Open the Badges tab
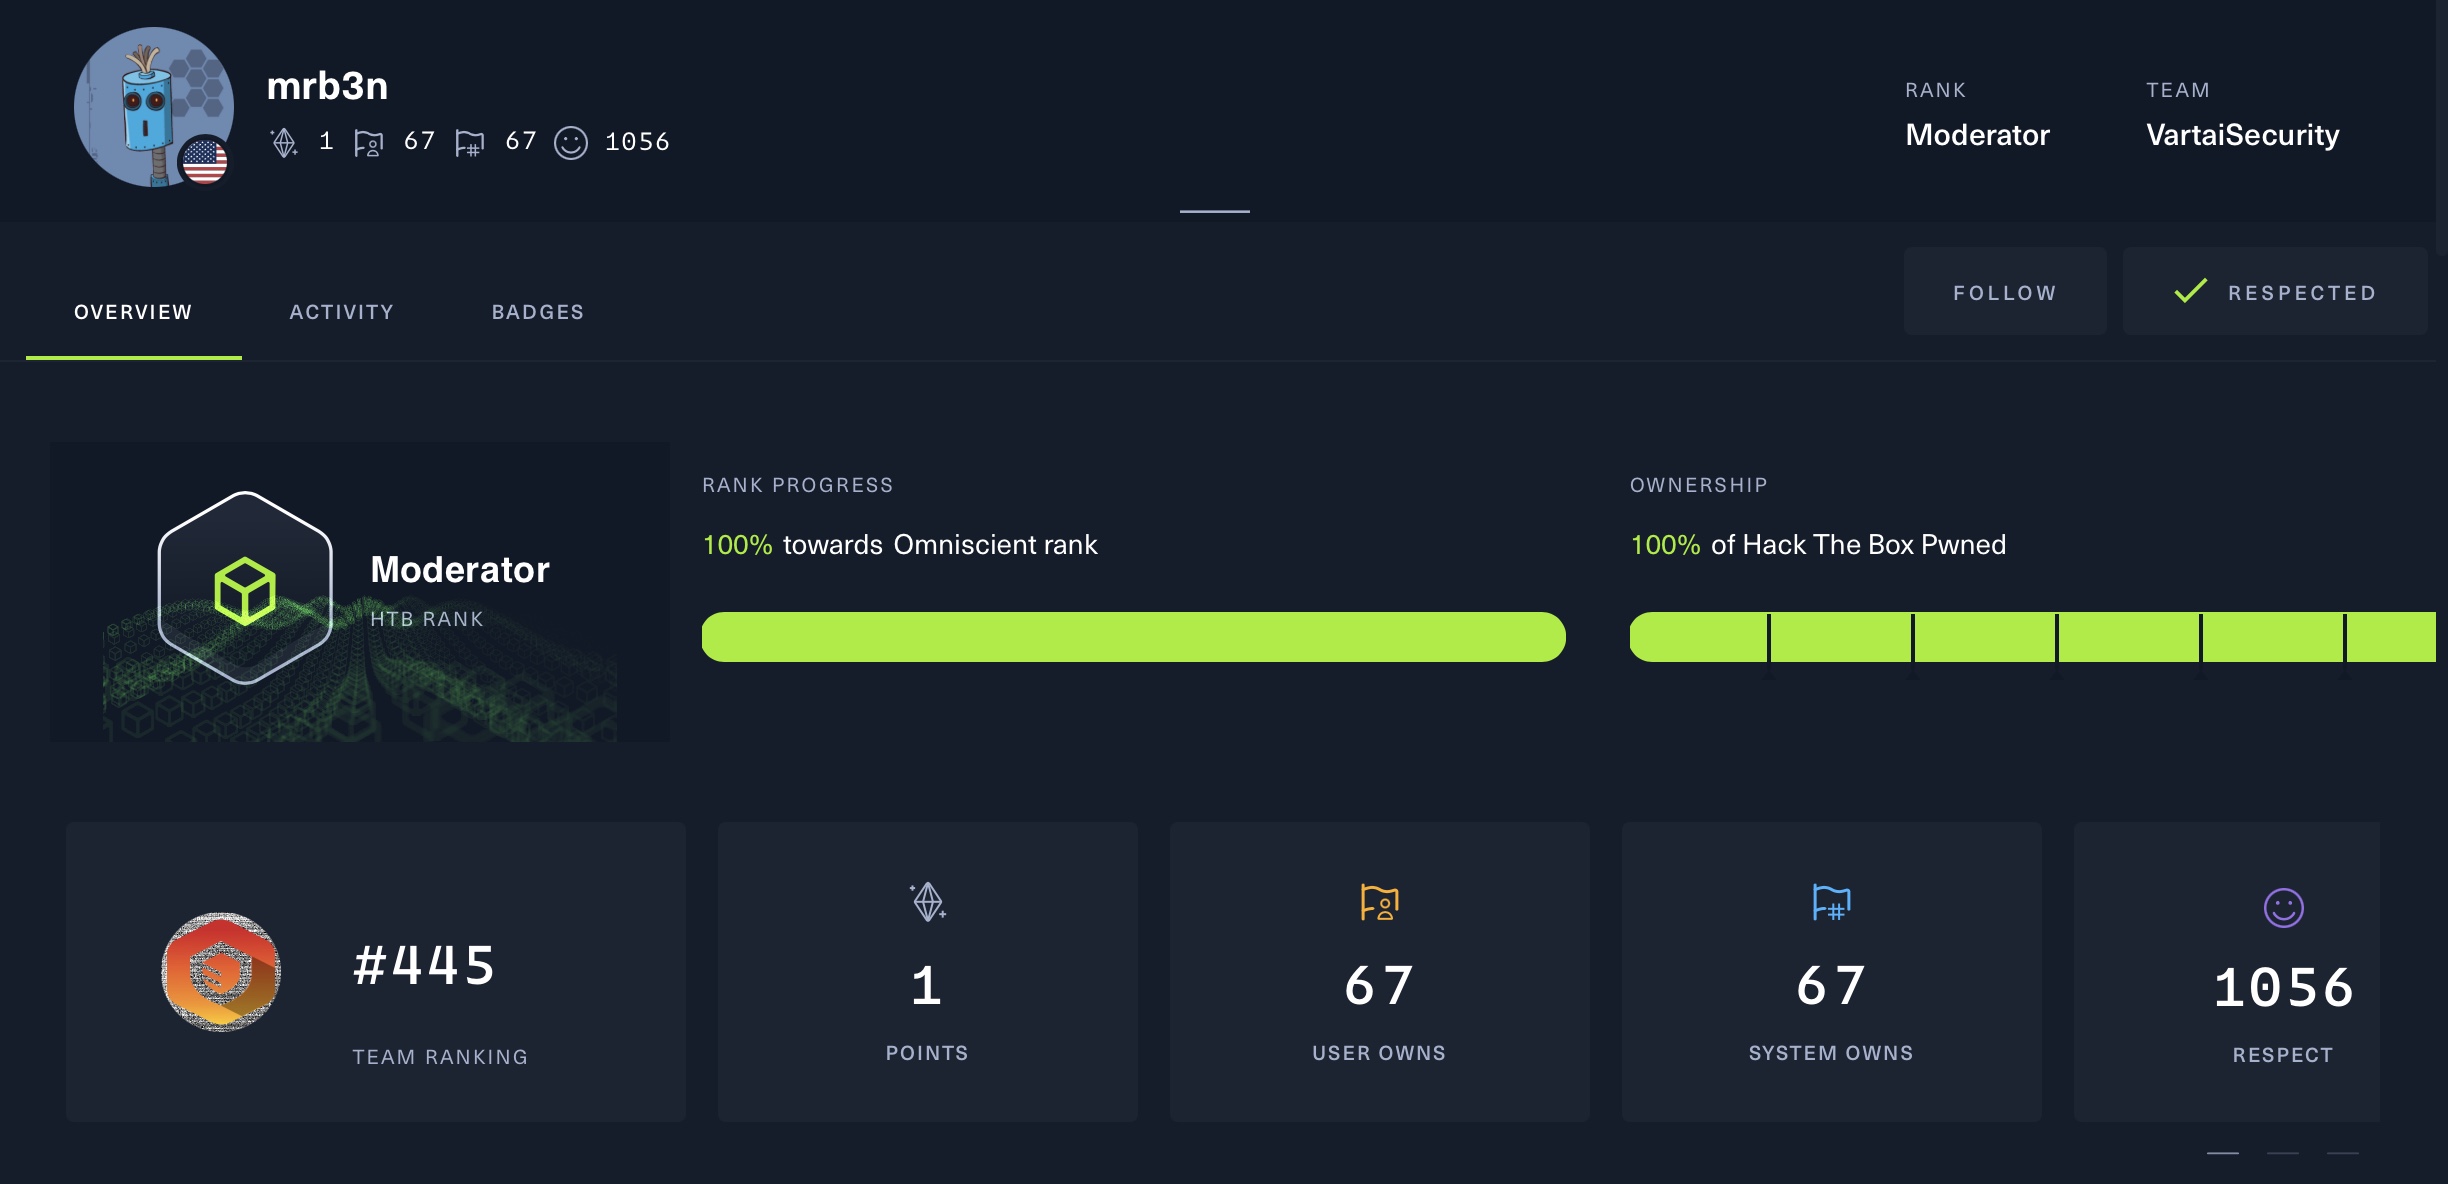Viewport: 2448px width, 1184px height. tap(538, 312)
